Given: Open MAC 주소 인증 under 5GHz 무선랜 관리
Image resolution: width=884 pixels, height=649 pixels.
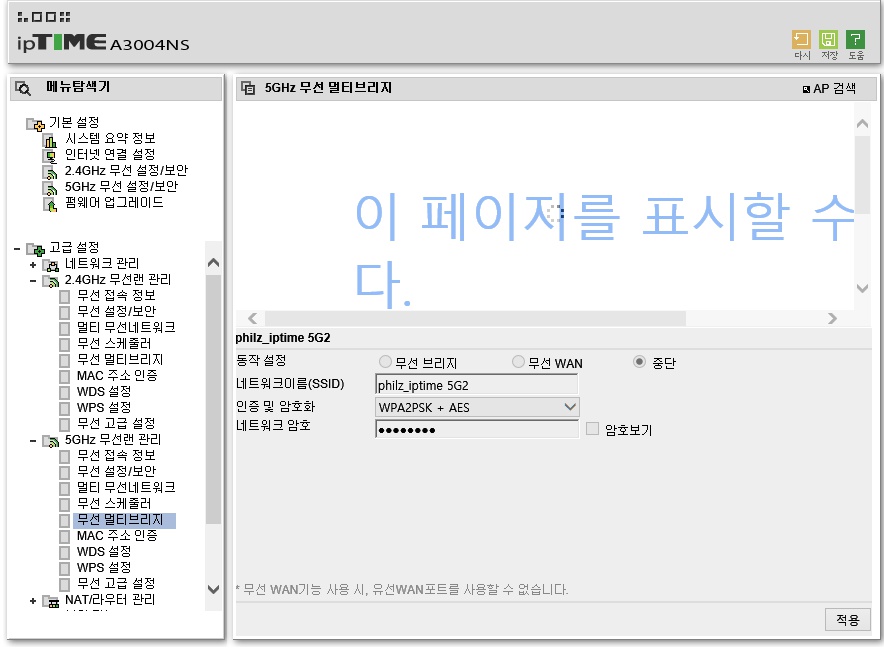Looking at the screenshot, I should click(117, 535).
